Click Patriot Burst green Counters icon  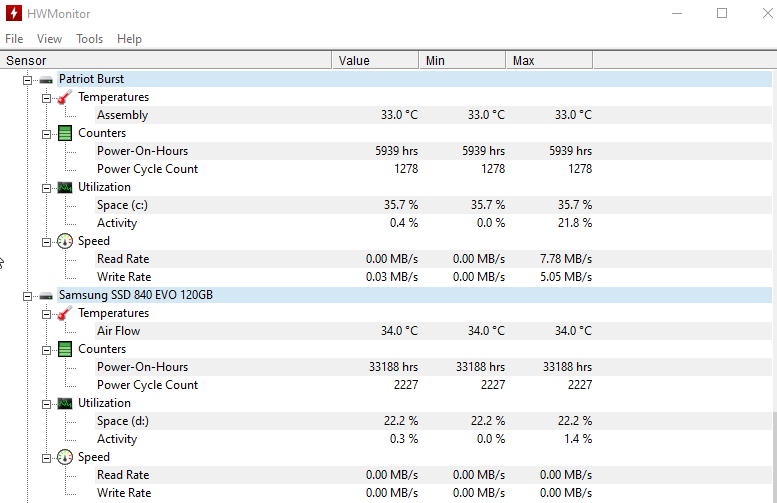pos(65,133)
